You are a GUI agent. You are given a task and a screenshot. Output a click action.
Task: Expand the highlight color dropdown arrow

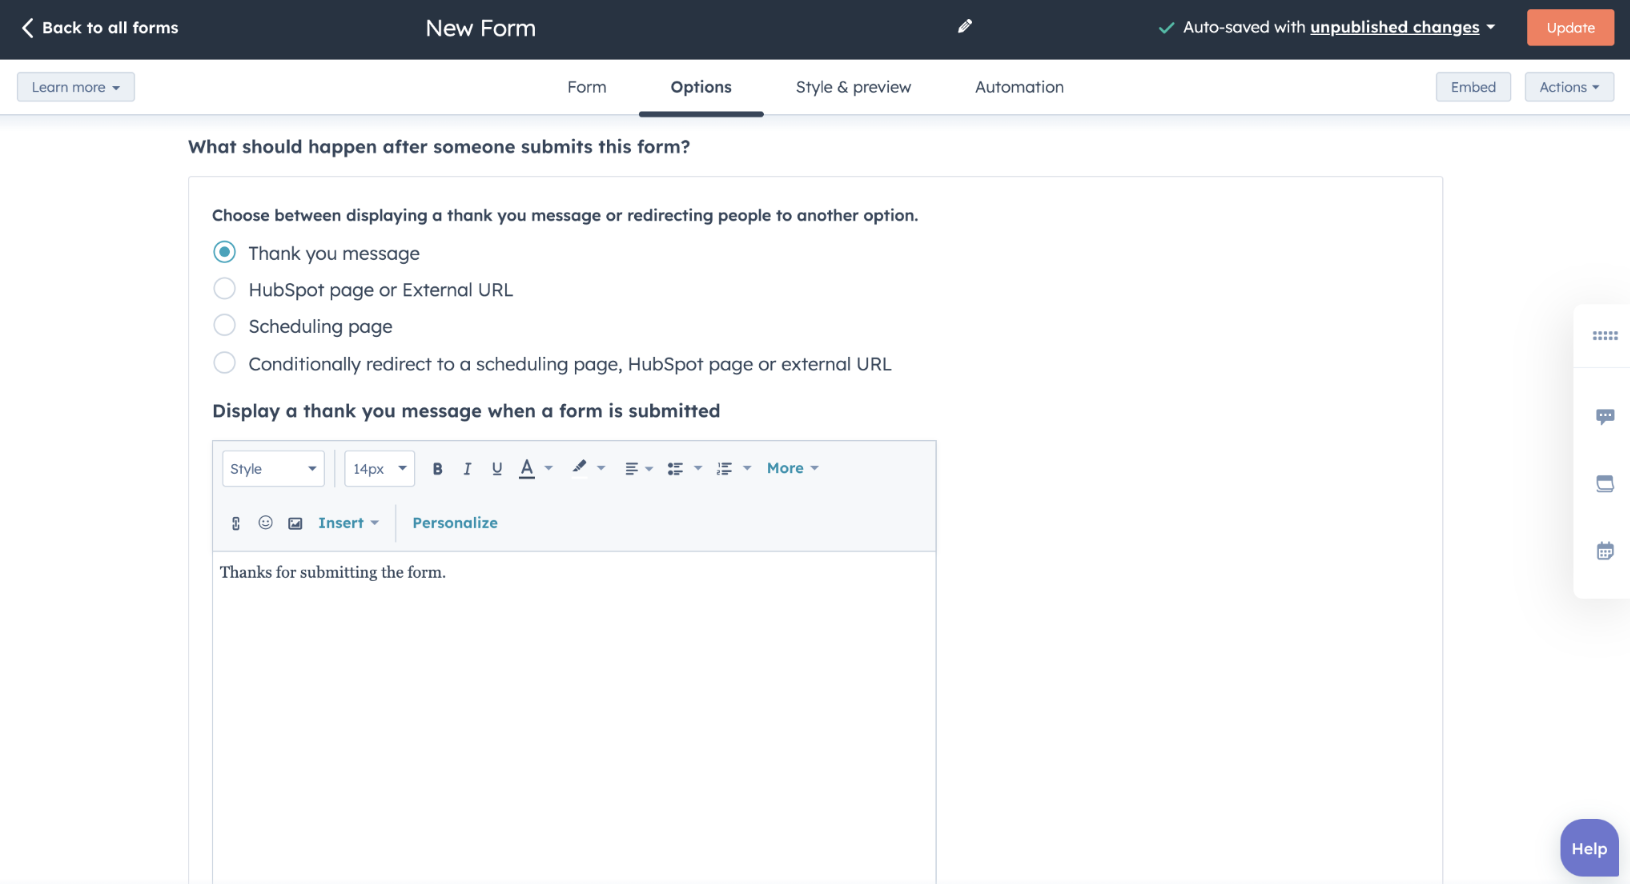601,468
